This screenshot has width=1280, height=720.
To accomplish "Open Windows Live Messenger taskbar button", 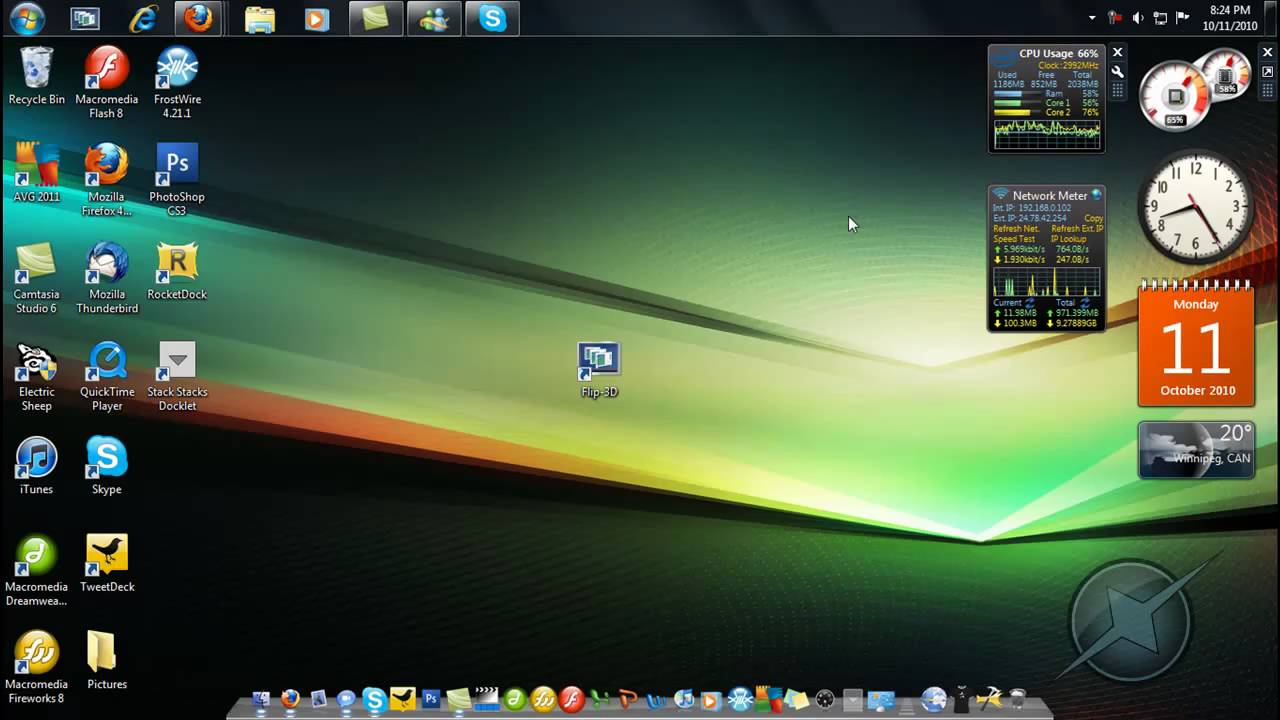I will pos(432,18).
